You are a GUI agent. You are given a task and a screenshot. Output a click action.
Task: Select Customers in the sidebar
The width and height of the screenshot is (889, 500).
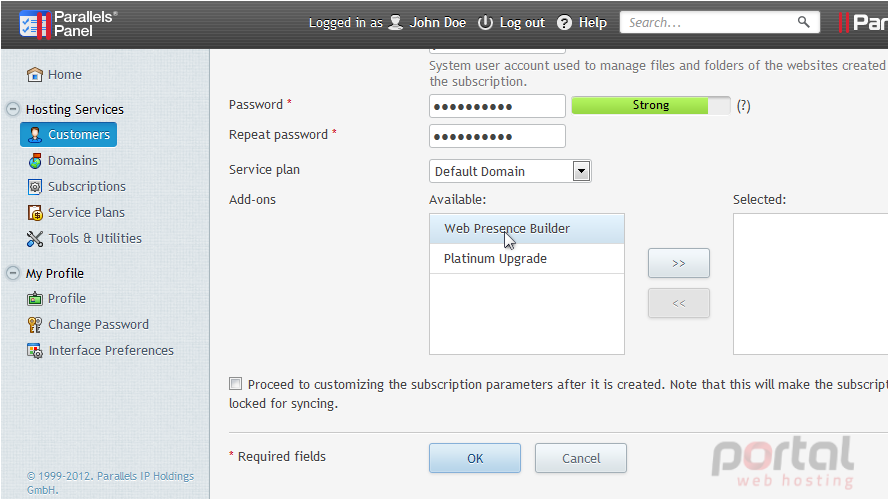(x=69, y=135)
